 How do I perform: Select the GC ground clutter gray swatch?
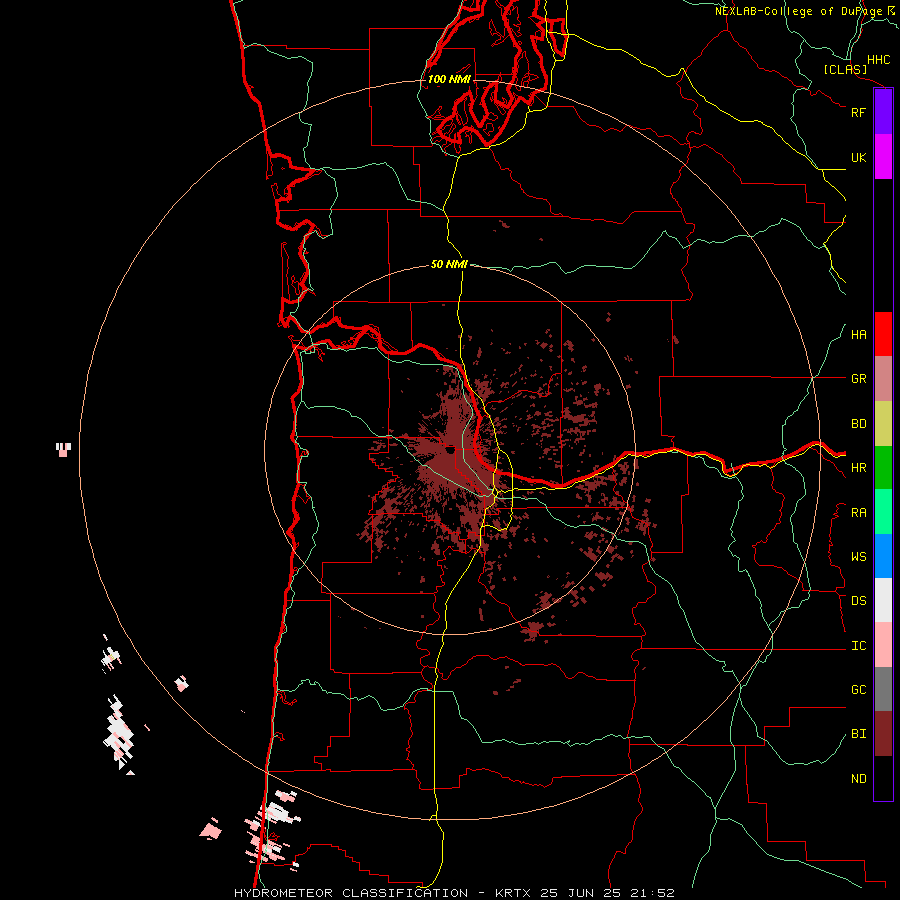pyautogui.click(x=883, y=689)
